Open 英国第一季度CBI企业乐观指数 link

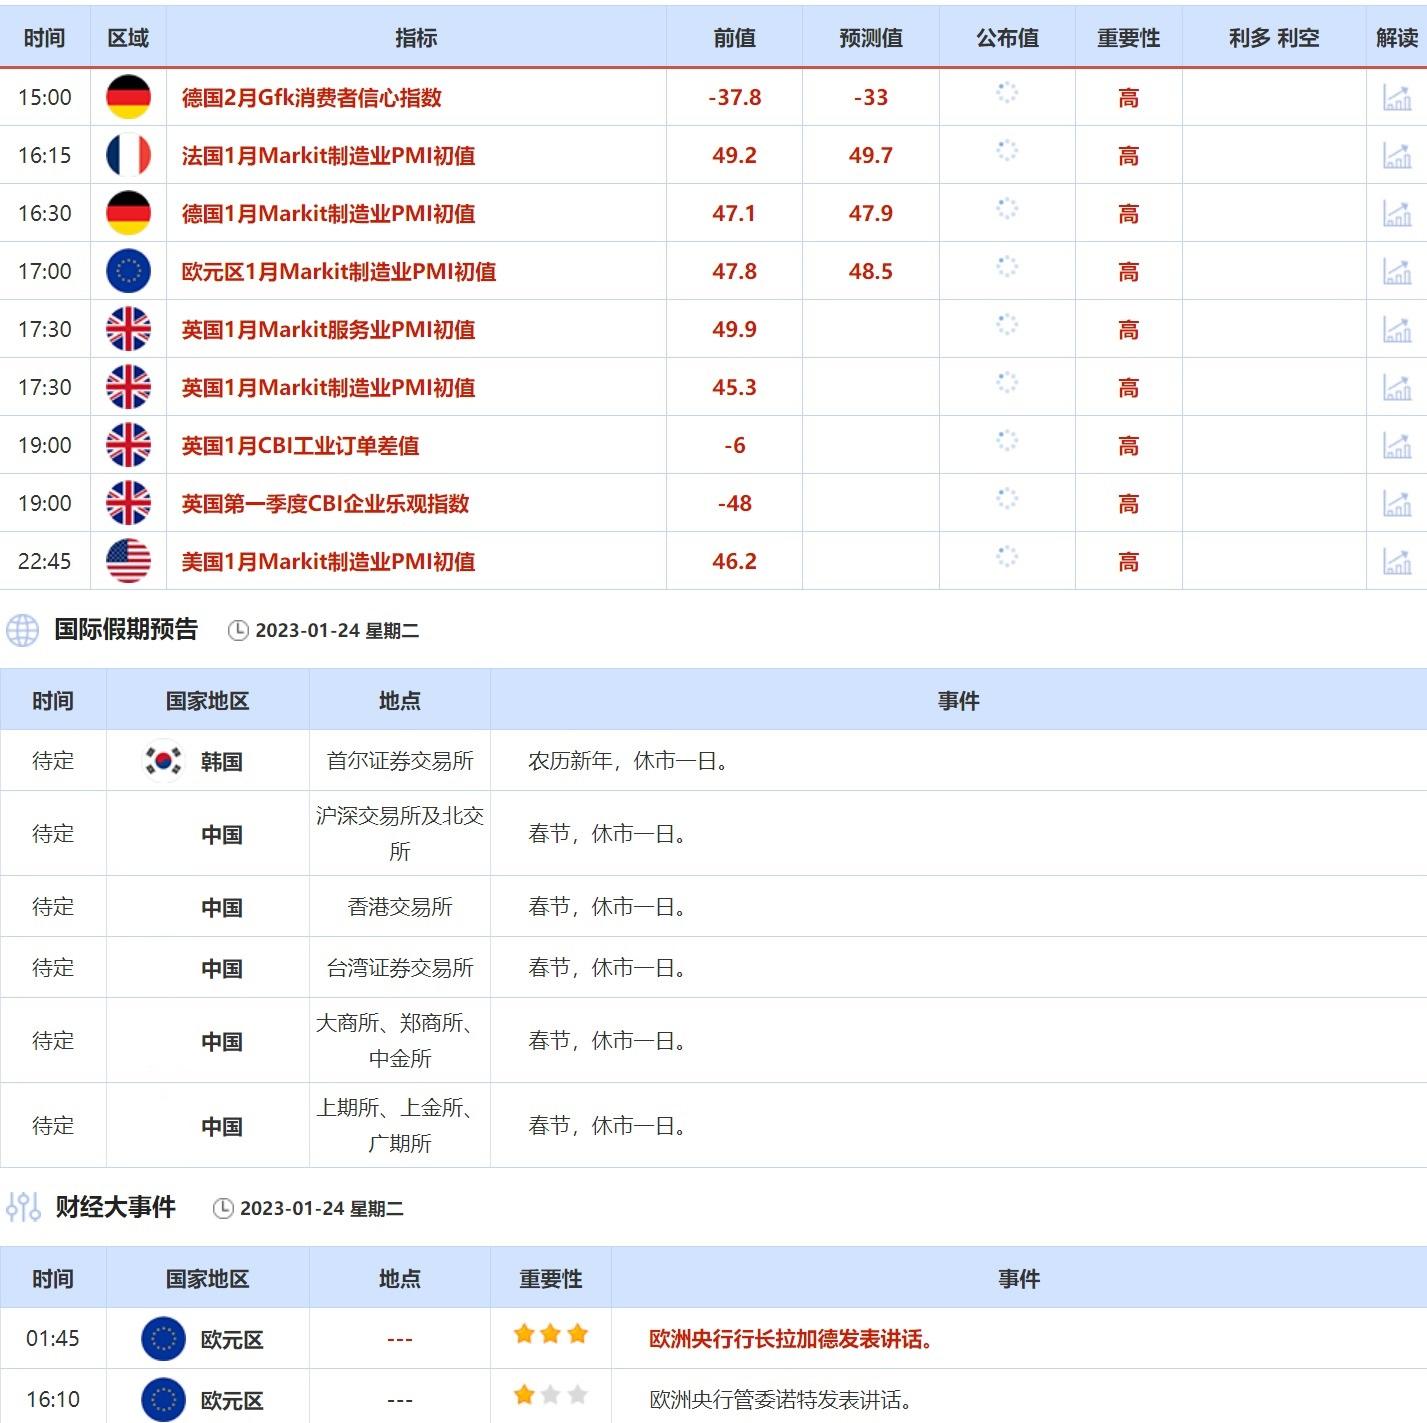pos(325,504)
